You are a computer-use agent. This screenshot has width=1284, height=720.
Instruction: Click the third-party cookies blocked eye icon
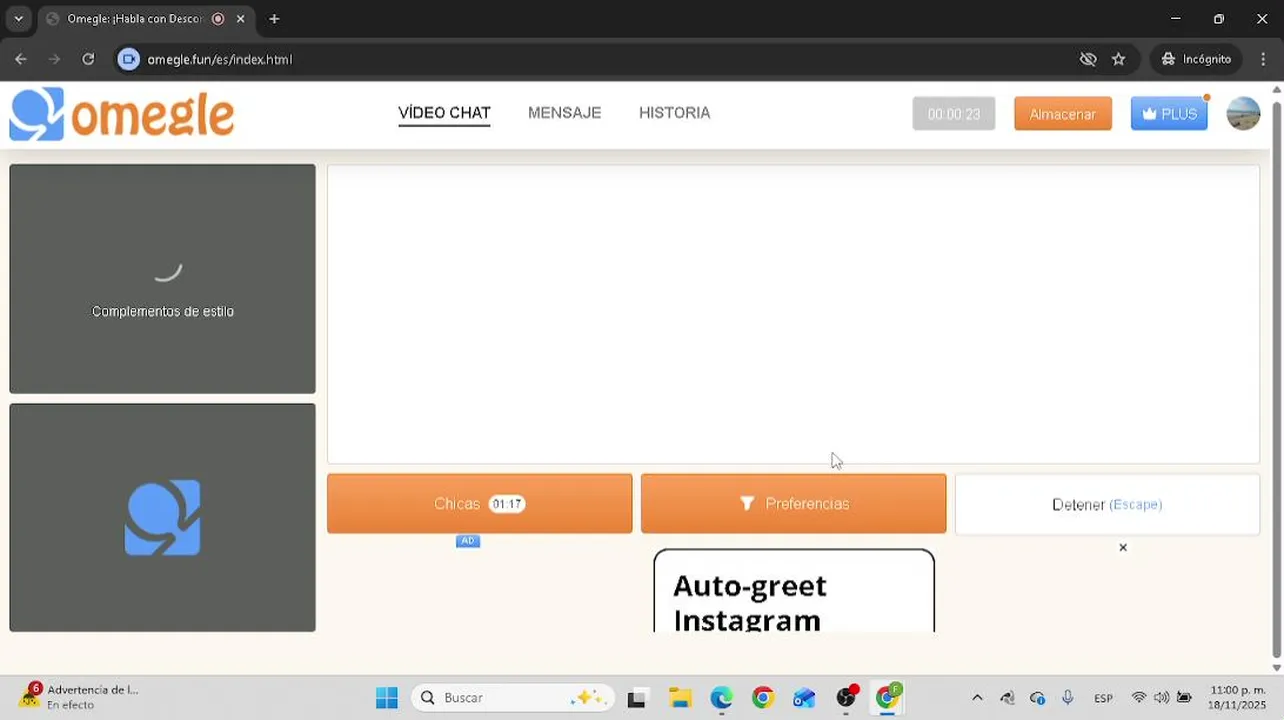coord(1088,59)
